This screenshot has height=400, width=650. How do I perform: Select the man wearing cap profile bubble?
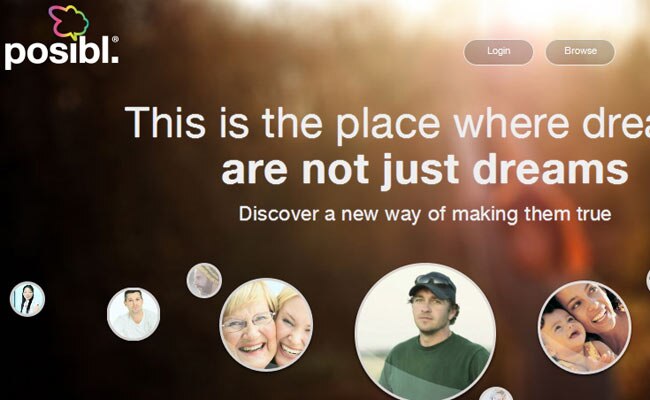425,333
